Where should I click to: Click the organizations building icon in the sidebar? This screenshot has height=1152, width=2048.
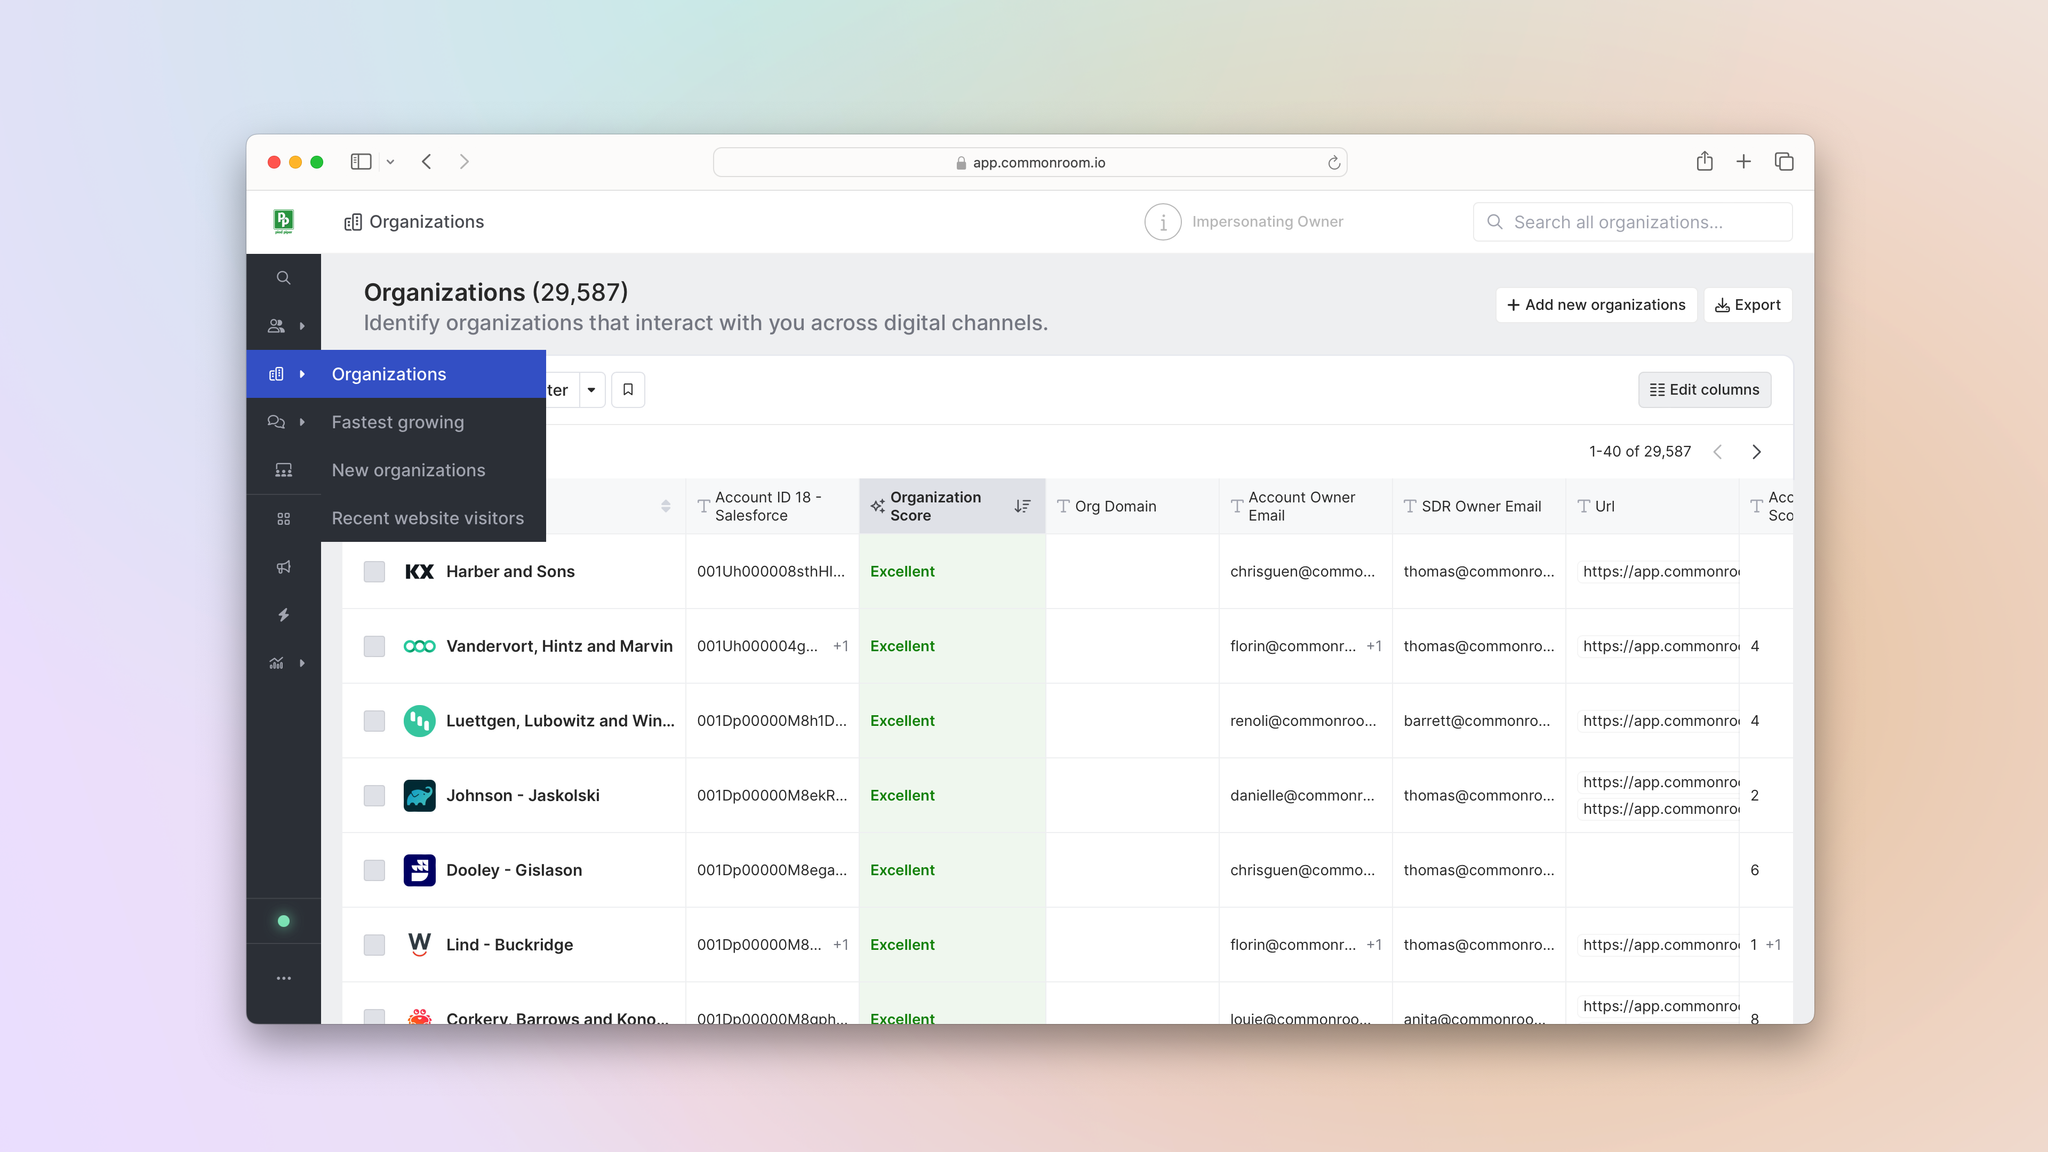pos(276,374)
